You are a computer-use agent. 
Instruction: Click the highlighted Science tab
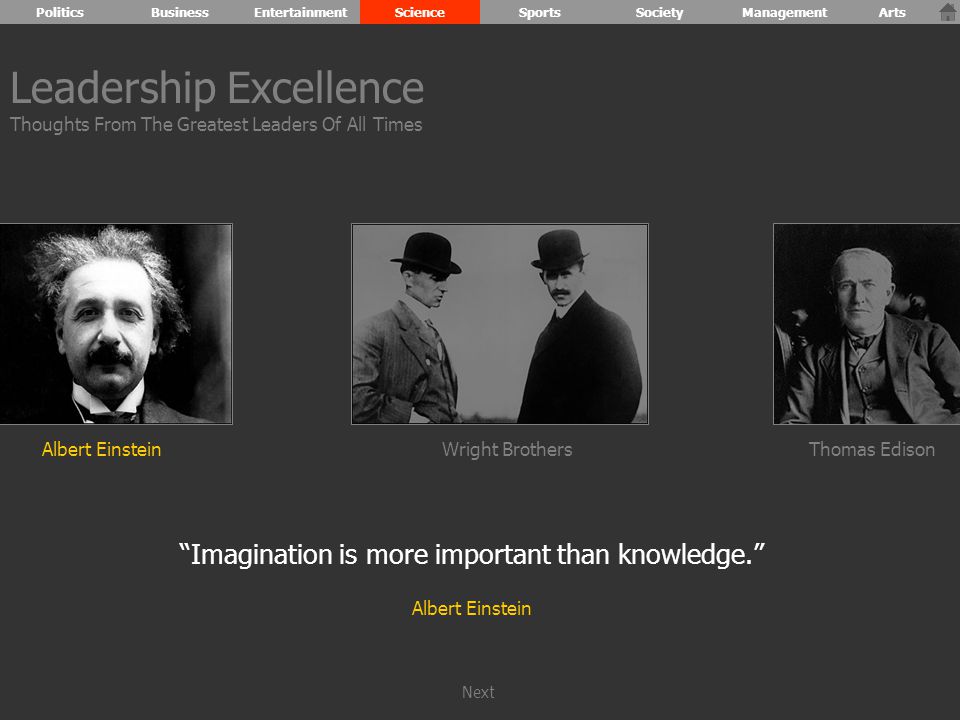[420, 12]
